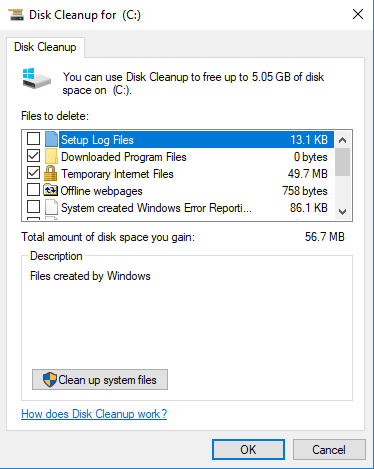This screenshot has width=374, height=469.
Task: Confirm cleanup with the OK button
Action: [248, 450]
